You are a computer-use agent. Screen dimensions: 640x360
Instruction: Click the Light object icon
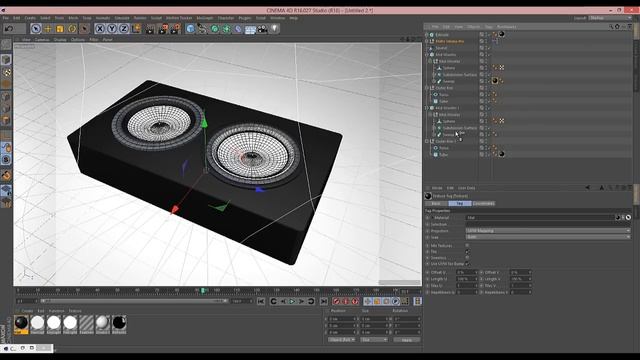[274, 29]
